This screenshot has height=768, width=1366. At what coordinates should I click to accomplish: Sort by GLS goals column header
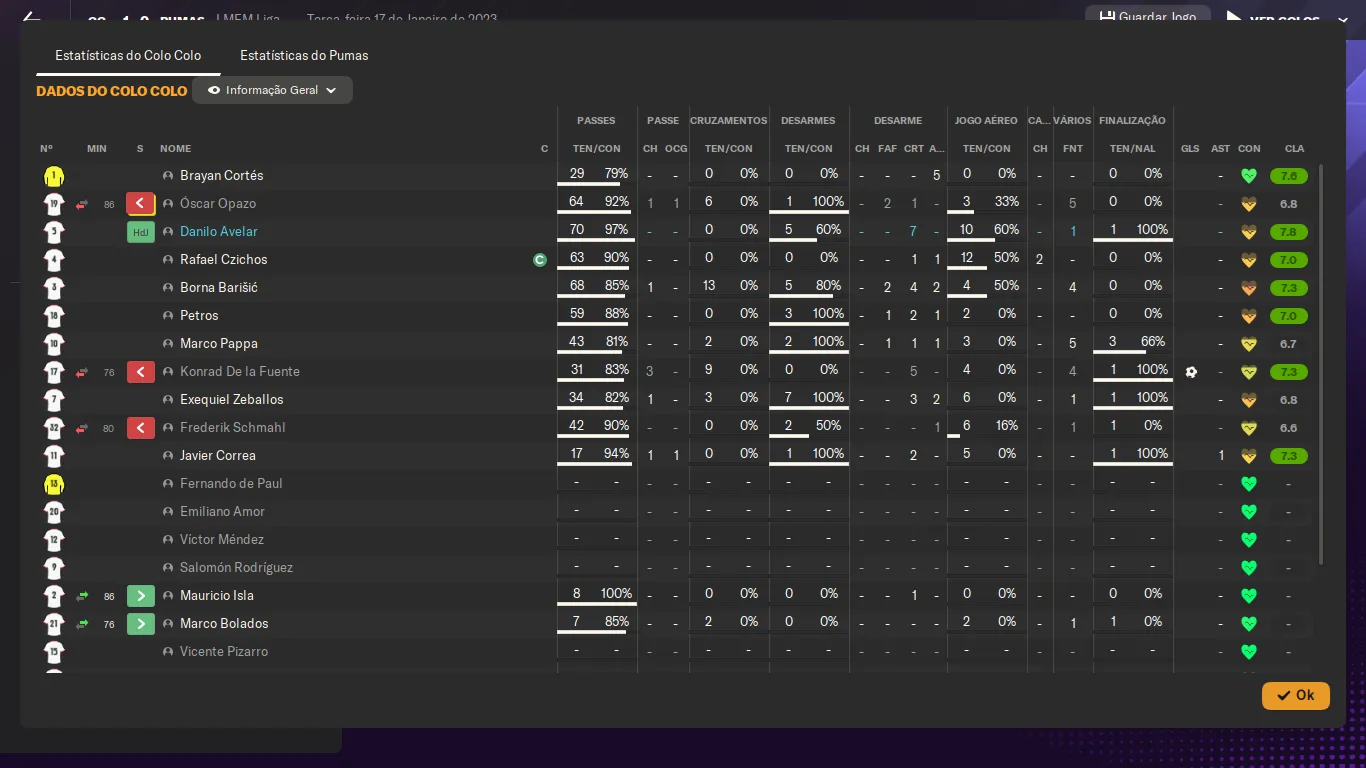tap(1190, 149)
